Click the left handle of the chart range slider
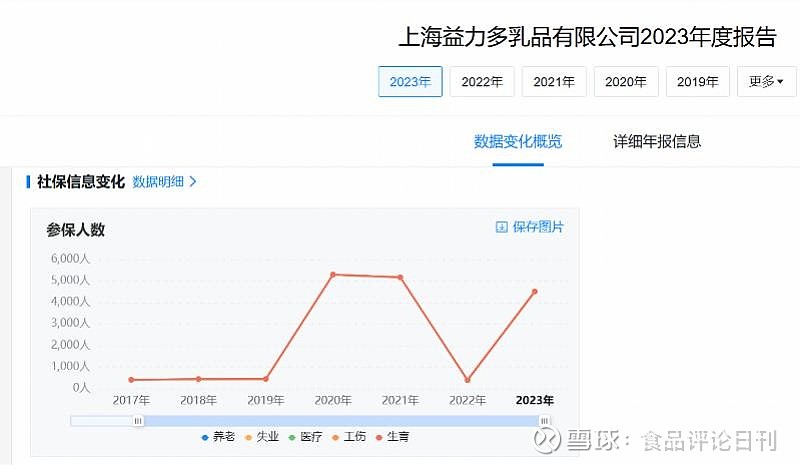800x465 pixels. [x=138, y=421]
